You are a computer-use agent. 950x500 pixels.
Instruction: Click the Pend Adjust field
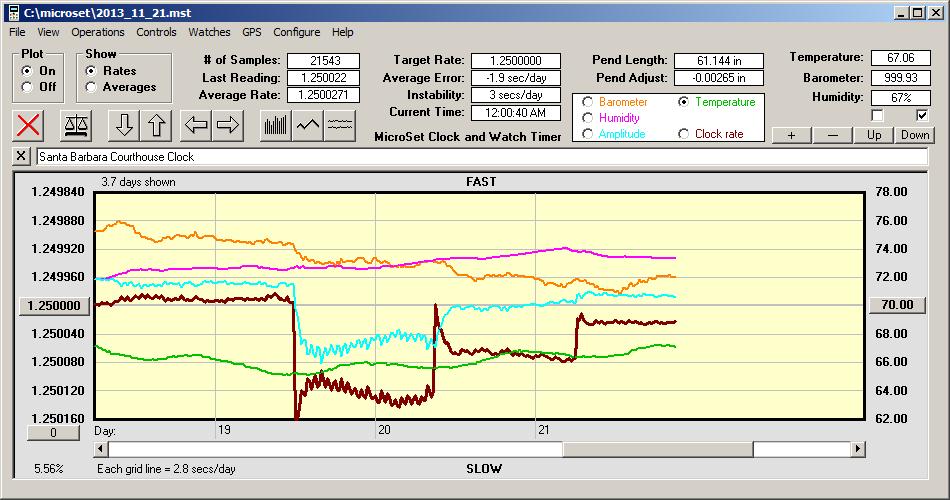click(719, 78)
